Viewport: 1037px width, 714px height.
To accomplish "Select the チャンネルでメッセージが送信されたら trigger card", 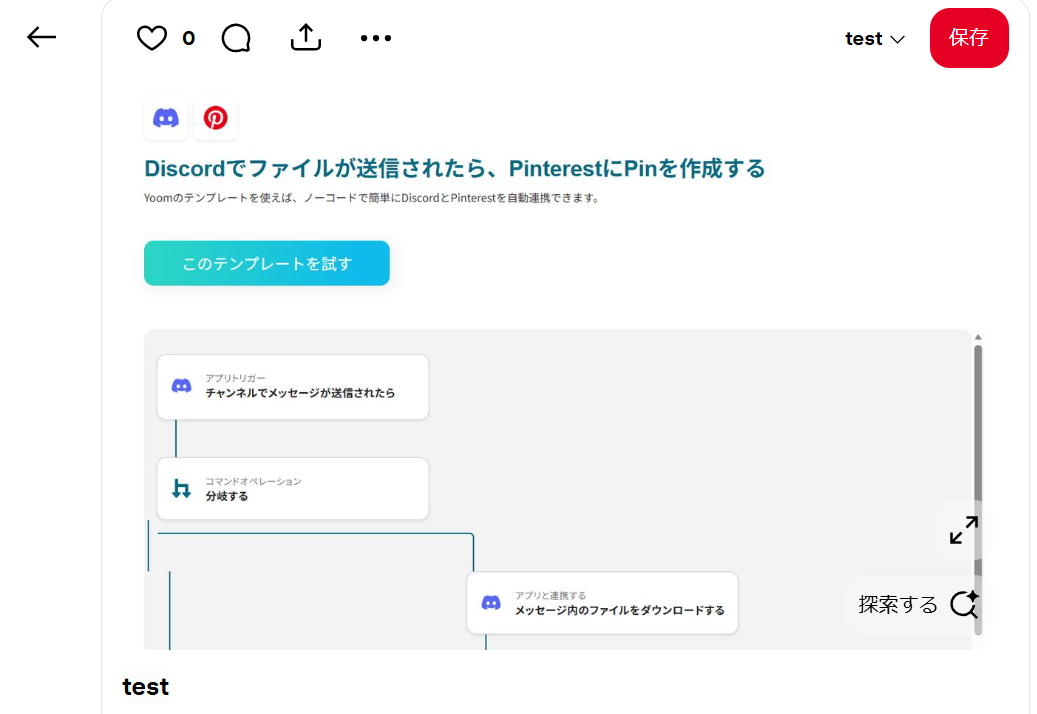I will point(293,387).
